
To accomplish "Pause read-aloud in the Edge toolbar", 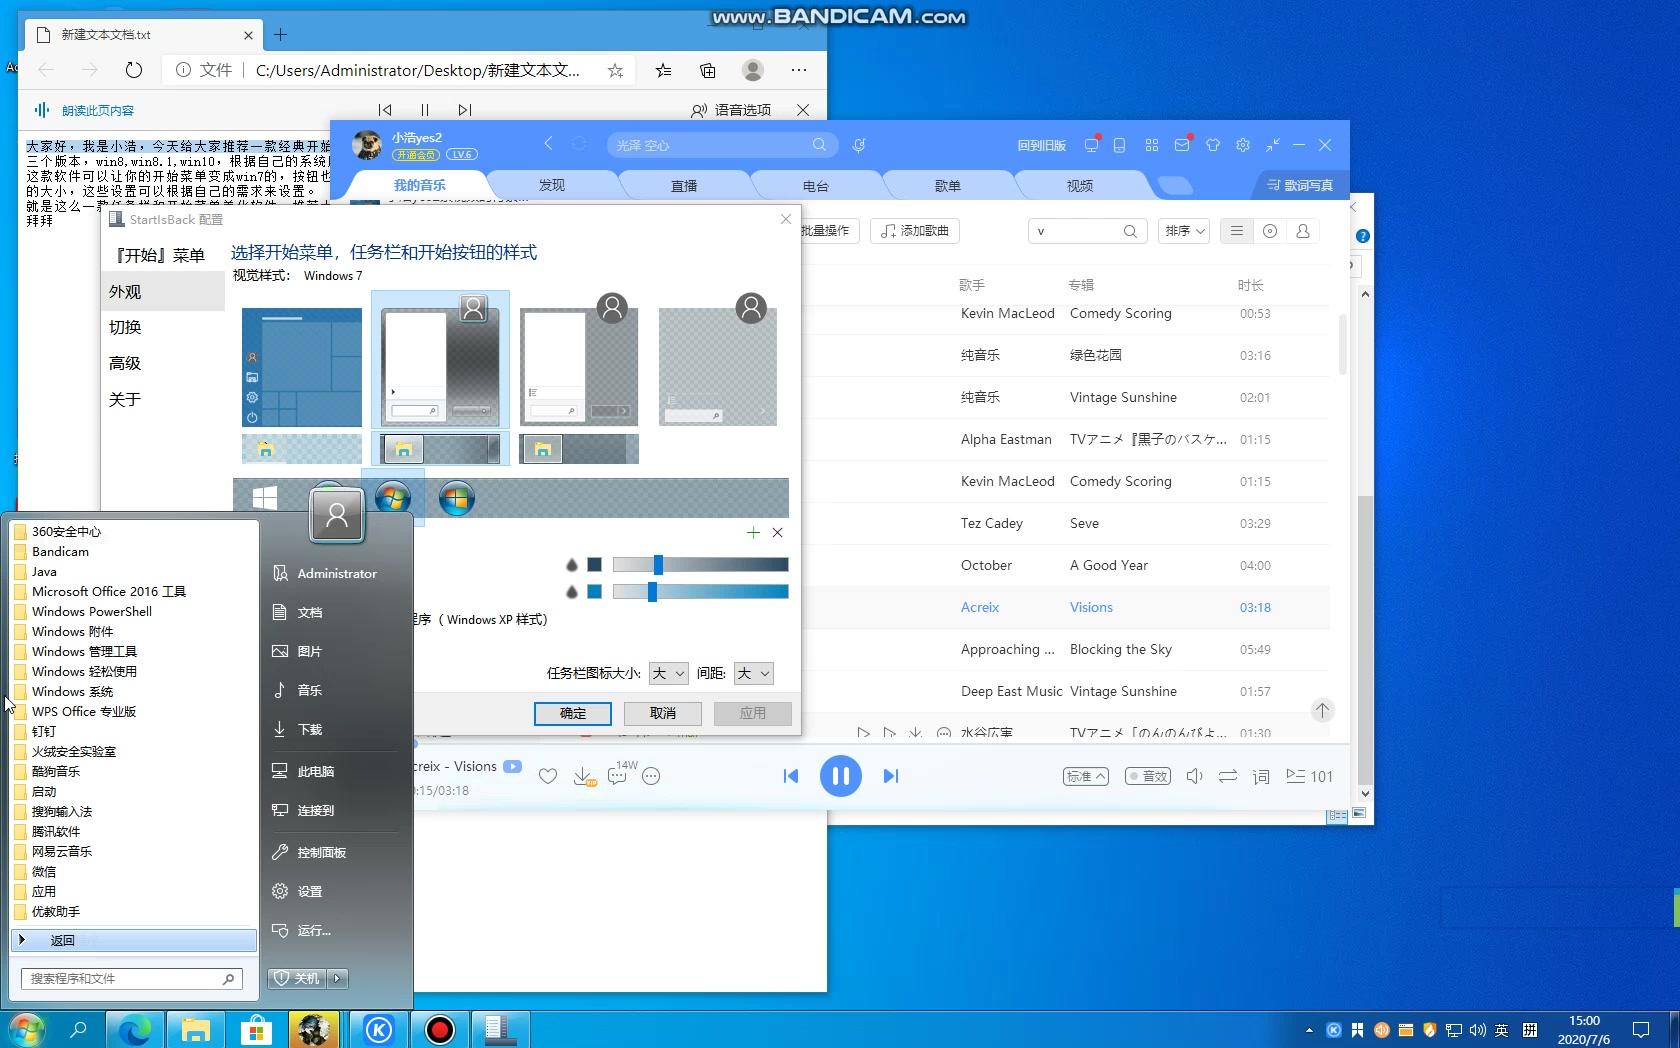I will click(x=425, y=110).
